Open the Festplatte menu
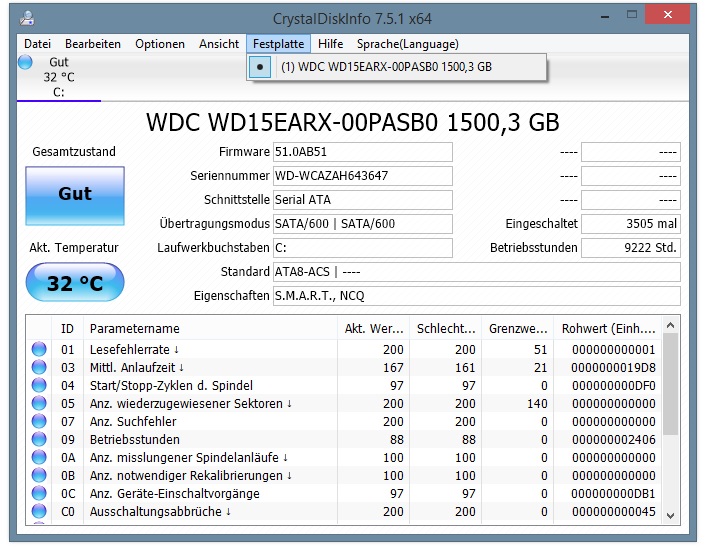This screenshot has height=549, width=707. (278, 44)
